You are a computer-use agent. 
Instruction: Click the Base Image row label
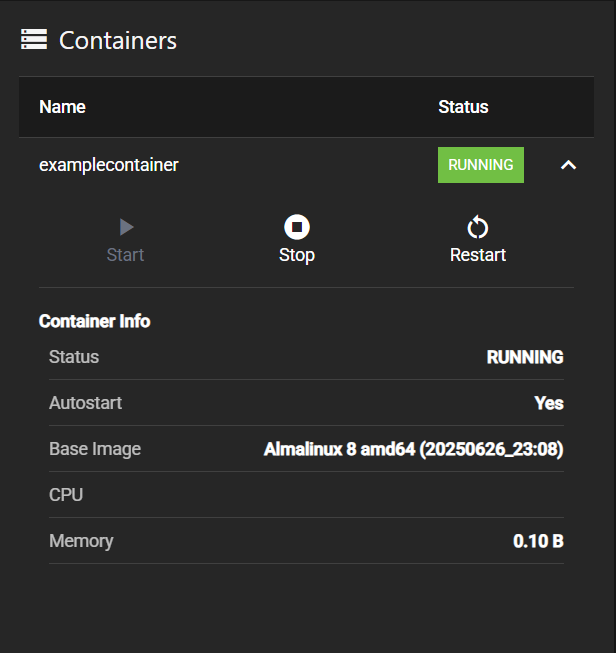95,449
